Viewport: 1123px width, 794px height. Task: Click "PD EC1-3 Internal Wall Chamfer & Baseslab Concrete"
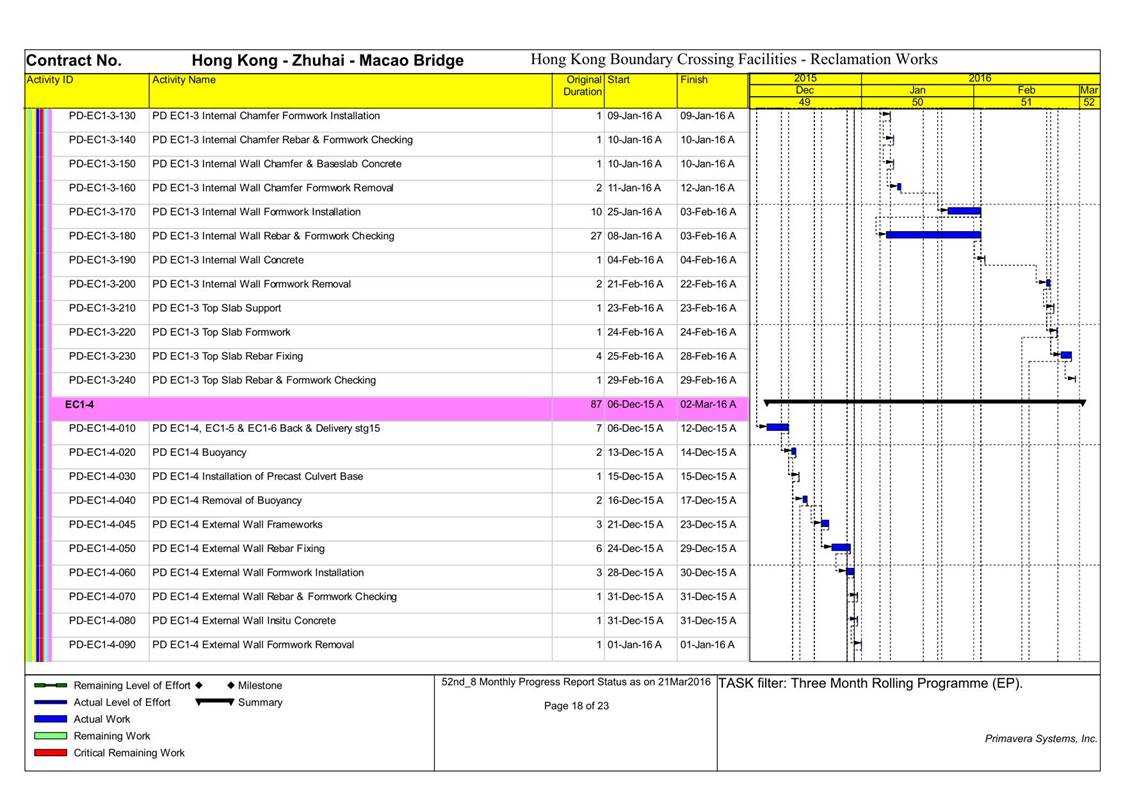(276, 164)
